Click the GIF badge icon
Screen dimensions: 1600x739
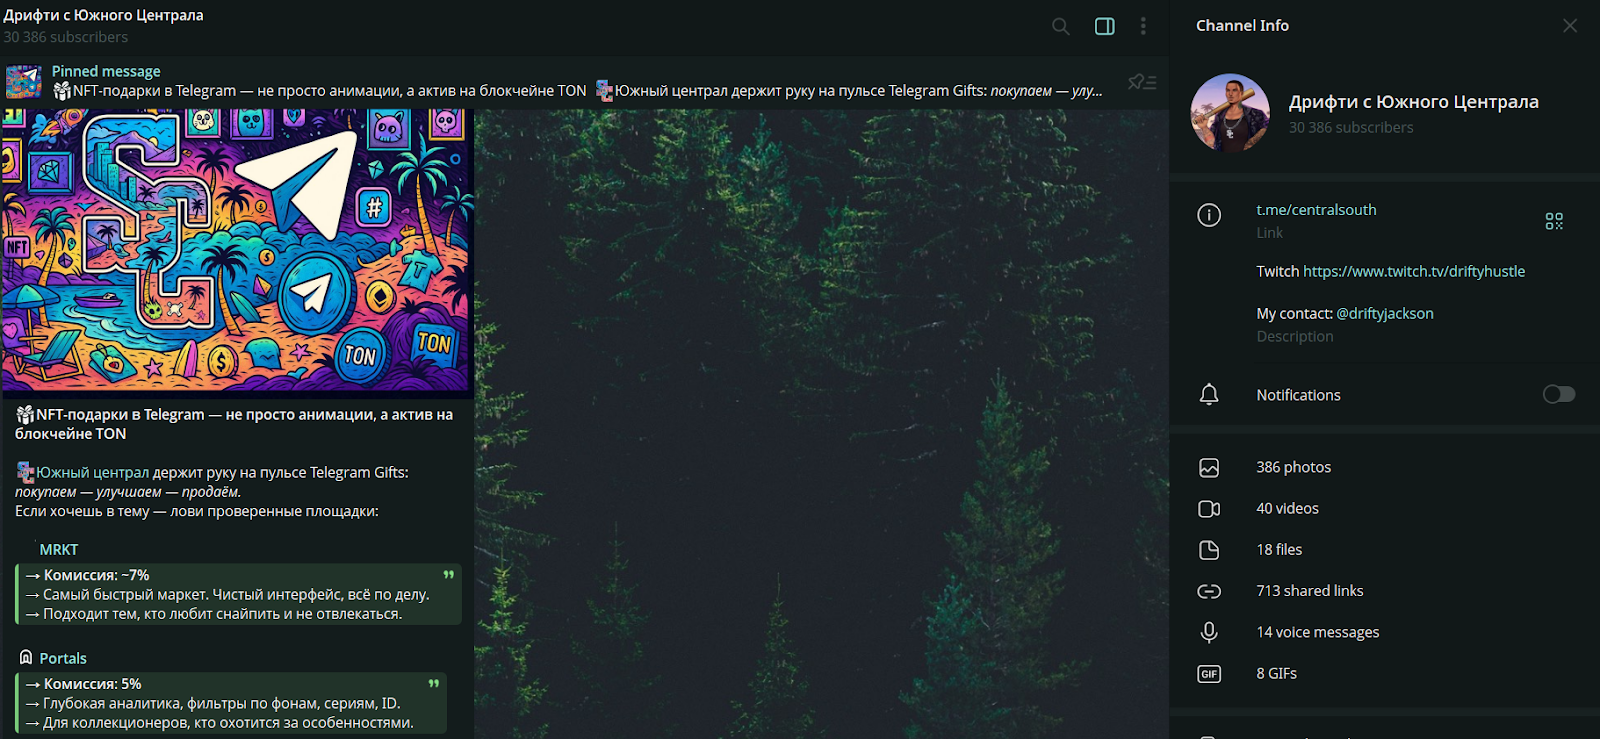tap(1209, 674)
